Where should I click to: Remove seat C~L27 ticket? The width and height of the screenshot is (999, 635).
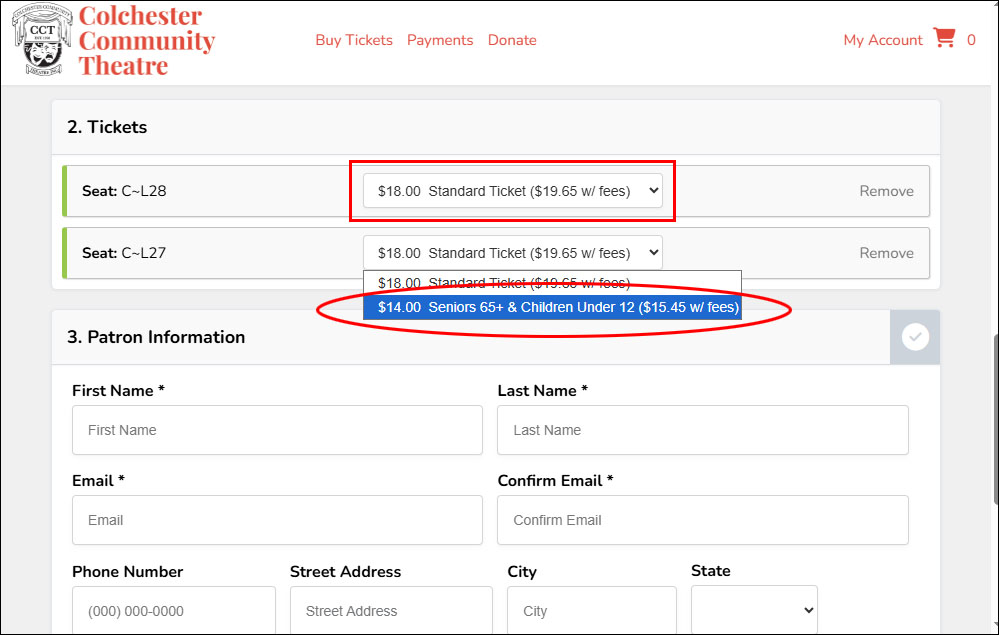pos(886,253)
